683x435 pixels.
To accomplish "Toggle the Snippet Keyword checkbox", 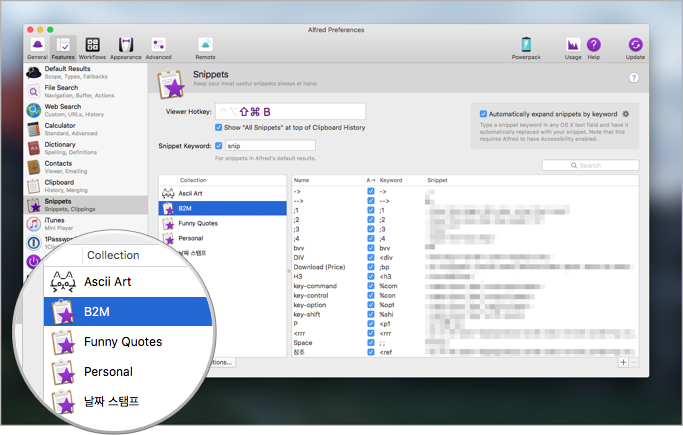I will tap(219, 146).
